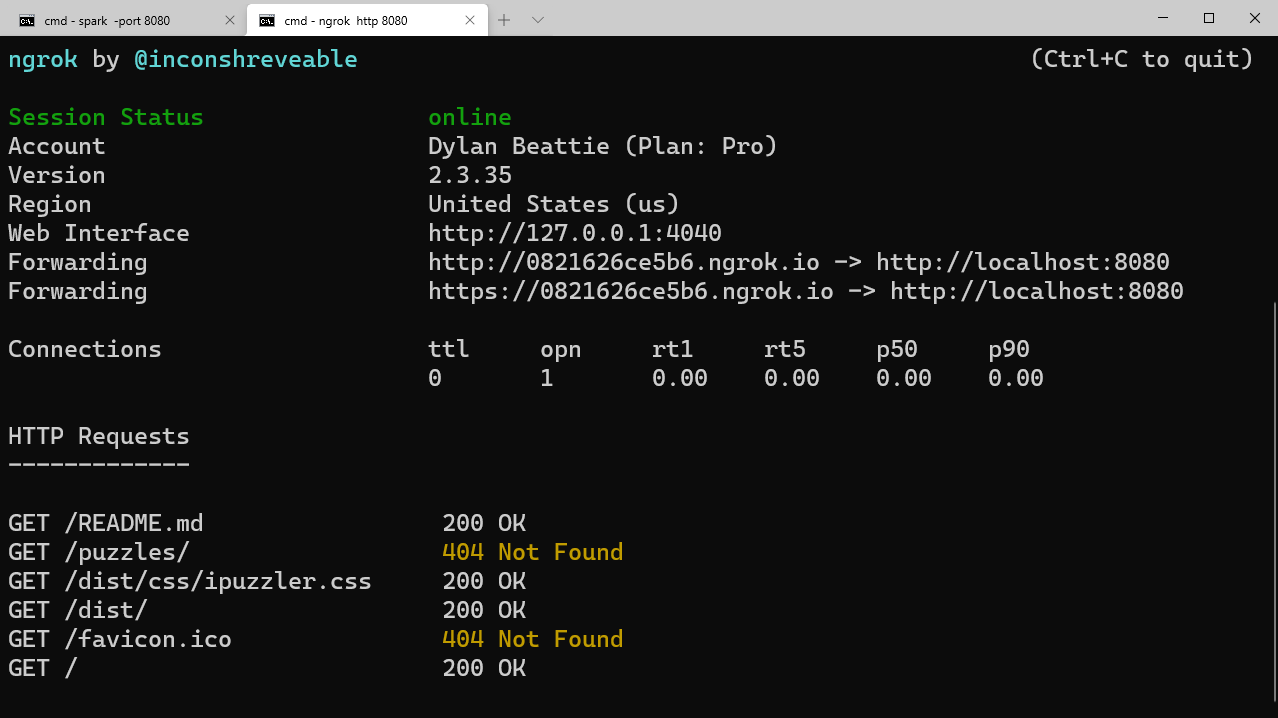The height and width of the screenshot is (718, 1278).
Task: Click the http://0821626ce5b6.ngrok.io forwarding URL
Action: (631, 262)
